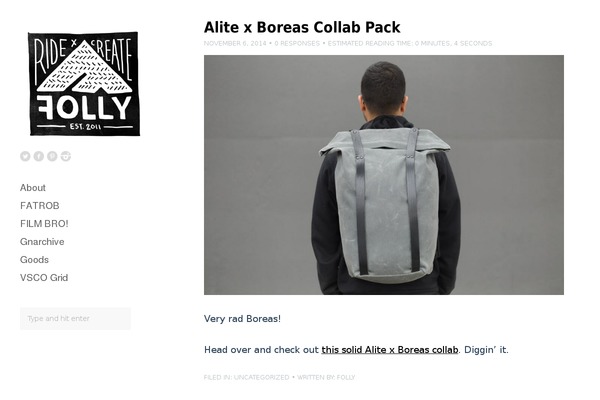
Task: View the 0 Responses comments link
Action: click(x=297, y=43)
